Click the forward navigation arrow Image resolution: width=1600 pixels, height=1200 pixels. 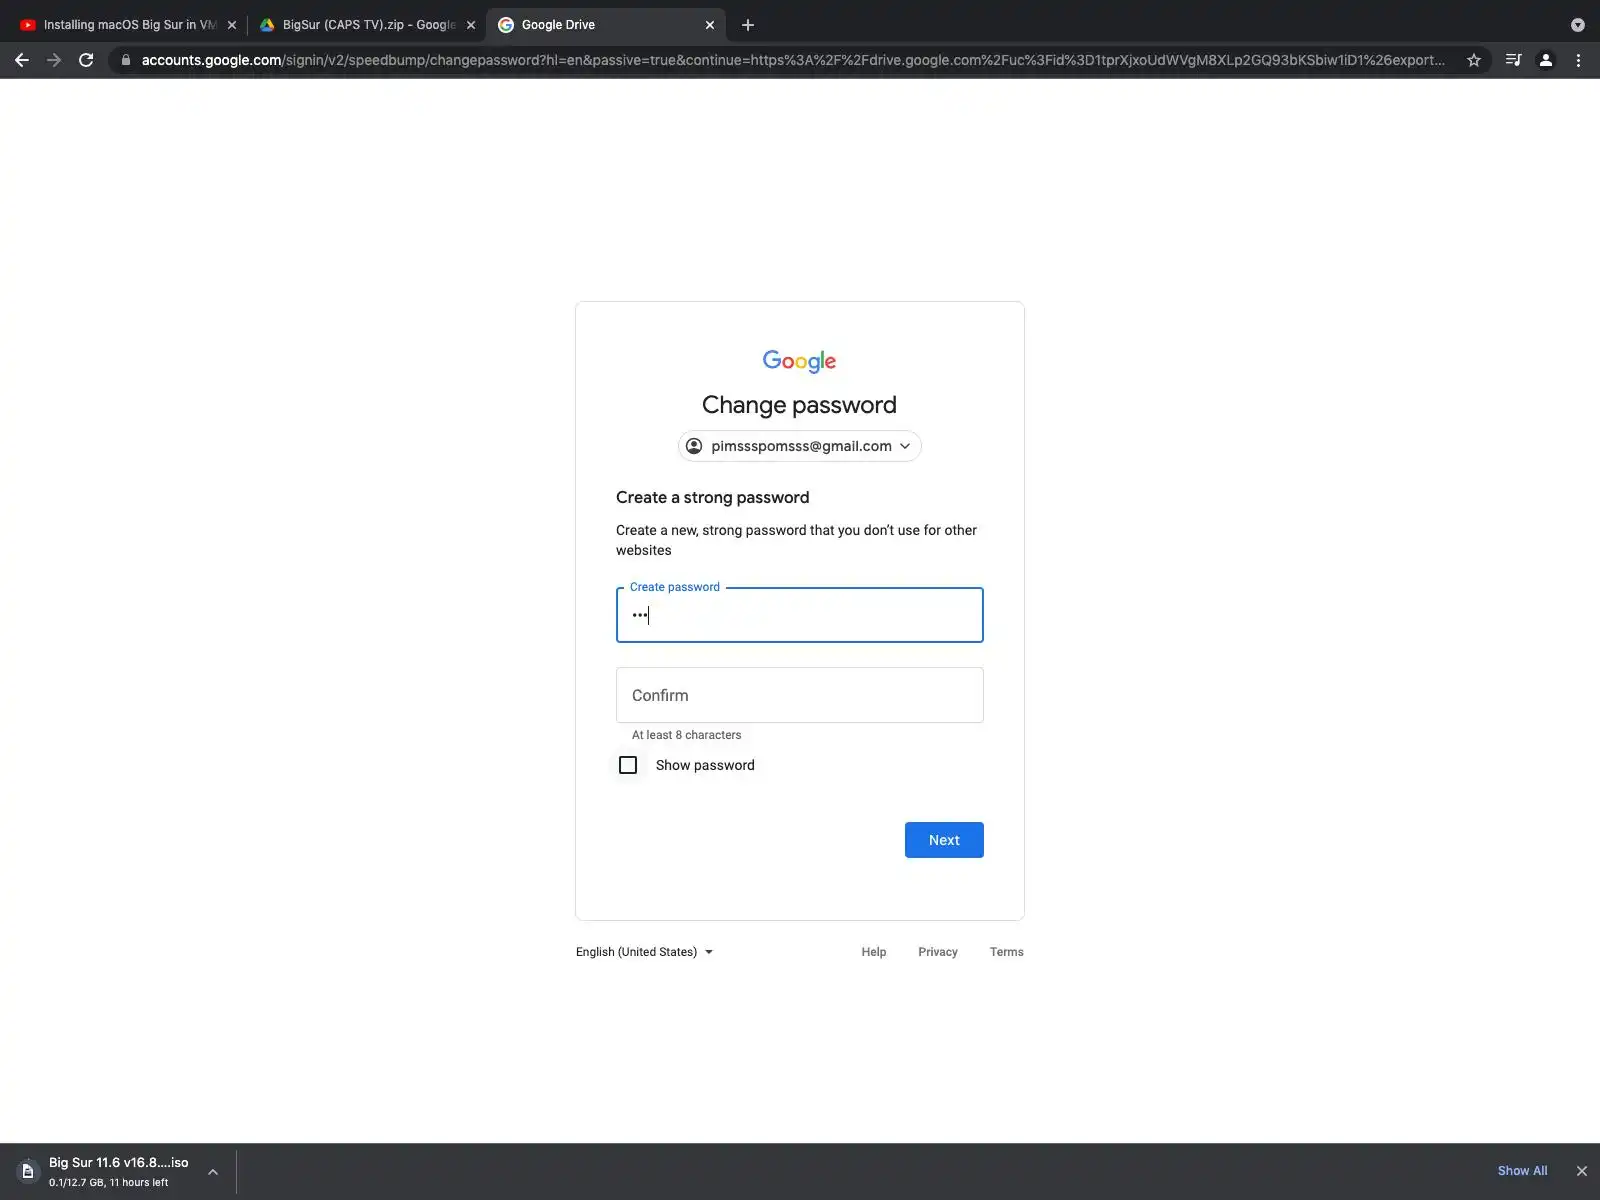(54, 60)
